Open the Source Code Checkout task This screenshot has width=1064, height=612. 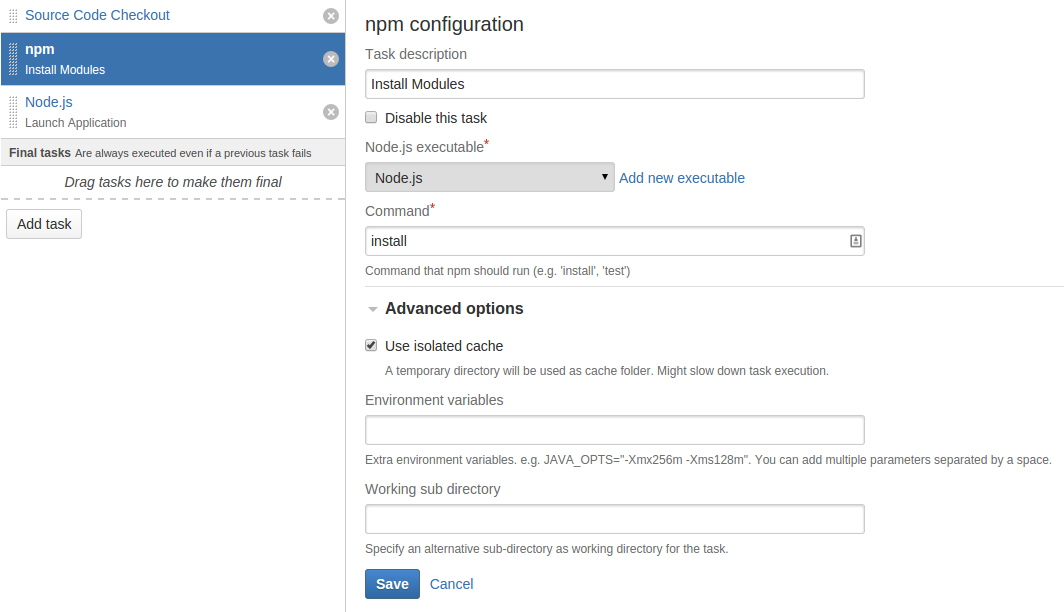pyautogui.click(x=97, y=15)
